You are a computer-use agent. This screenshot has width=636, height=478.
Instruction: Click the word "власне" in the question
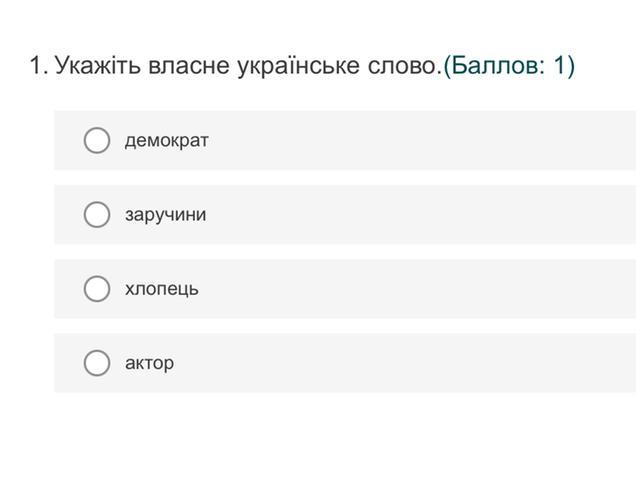tap(189, 66)
